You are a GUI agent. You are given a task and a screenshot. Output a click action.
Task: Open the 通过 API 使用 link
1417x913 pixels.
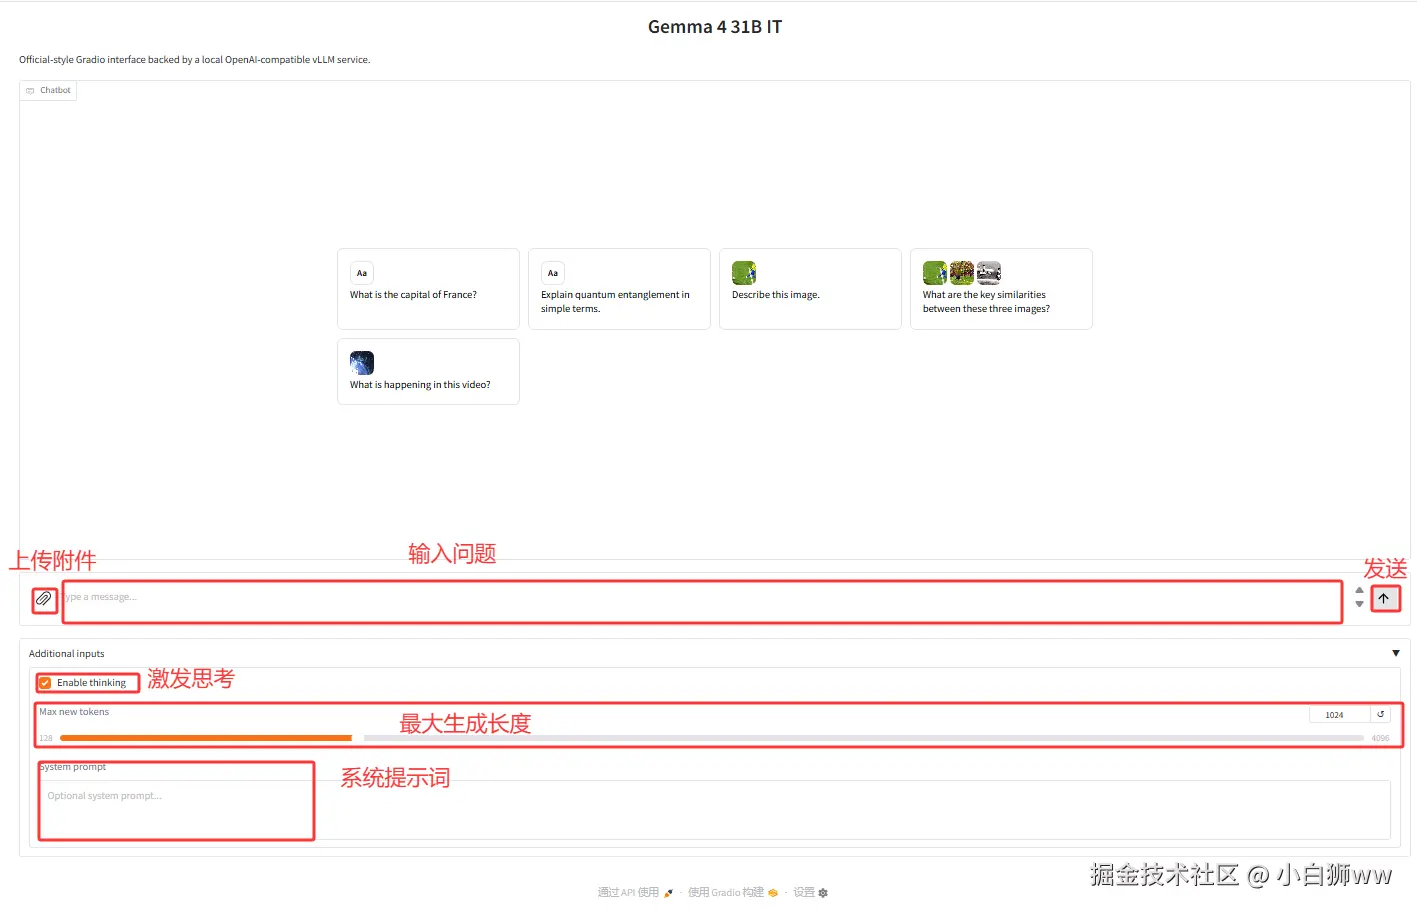[x=635, y=892]
